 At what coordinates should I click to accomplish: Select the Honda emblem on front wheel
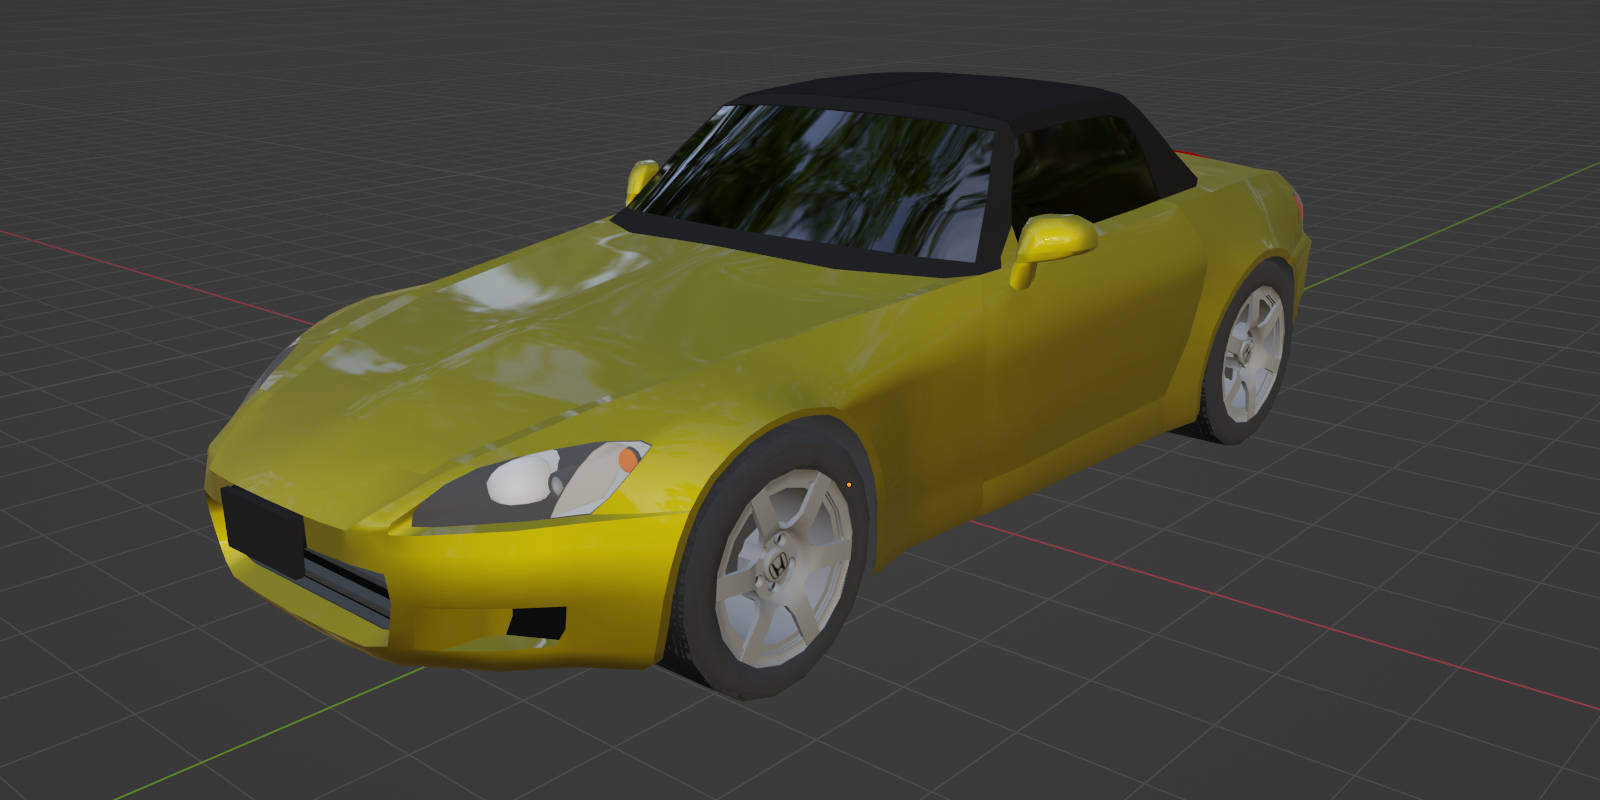click(x=775, y=568)
